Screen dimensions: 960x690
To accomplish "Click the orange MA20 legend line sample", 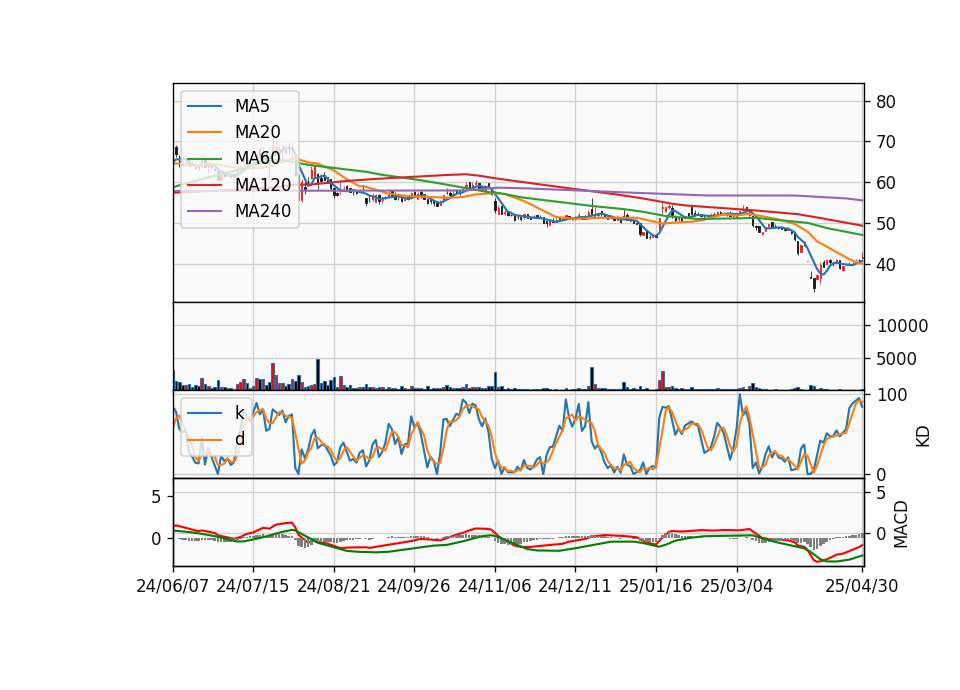I will click(x=204, y=133).
